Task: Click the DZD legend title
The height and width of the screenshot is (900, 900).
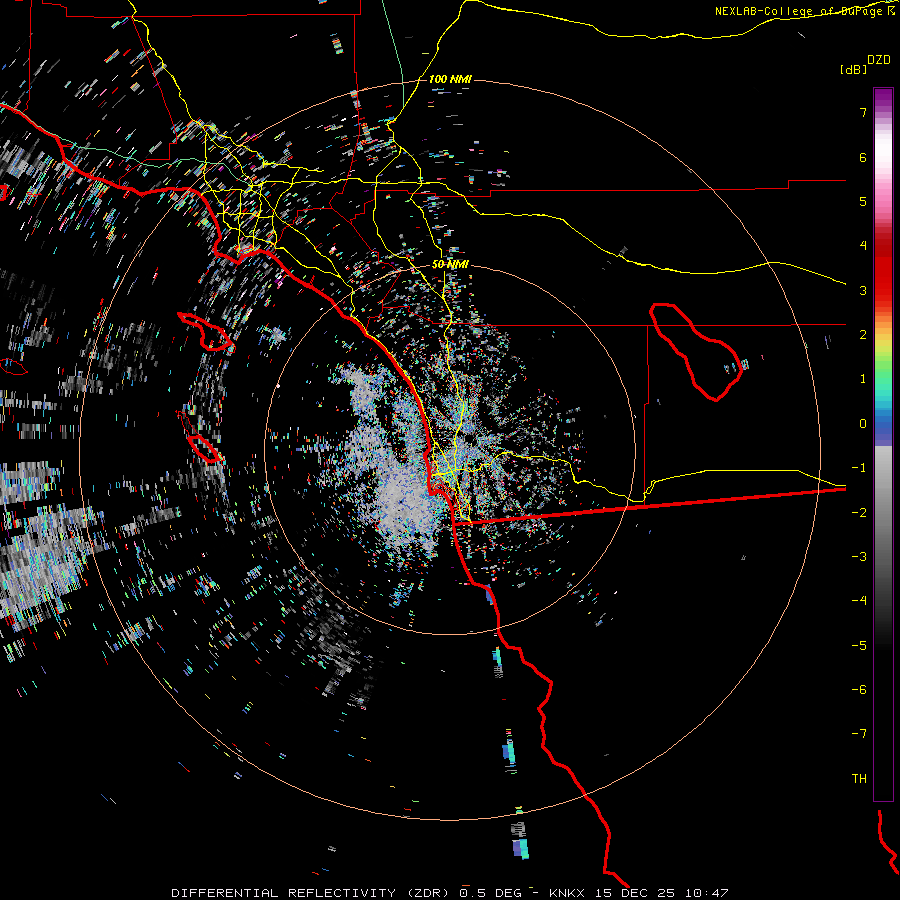Action: [x=879, y=60]
